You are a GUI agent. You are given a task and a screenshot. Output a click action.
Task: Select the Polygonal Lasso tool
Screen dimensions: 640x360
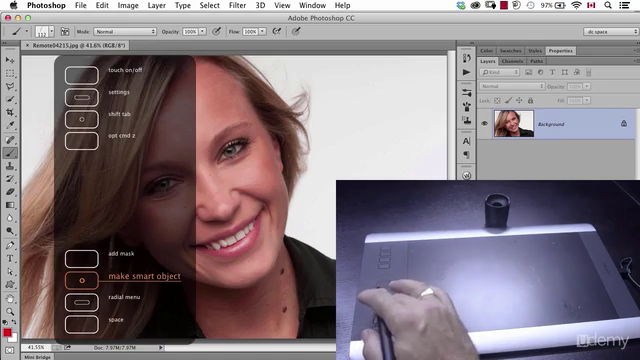pyautogui.click(x=10, y=87)
